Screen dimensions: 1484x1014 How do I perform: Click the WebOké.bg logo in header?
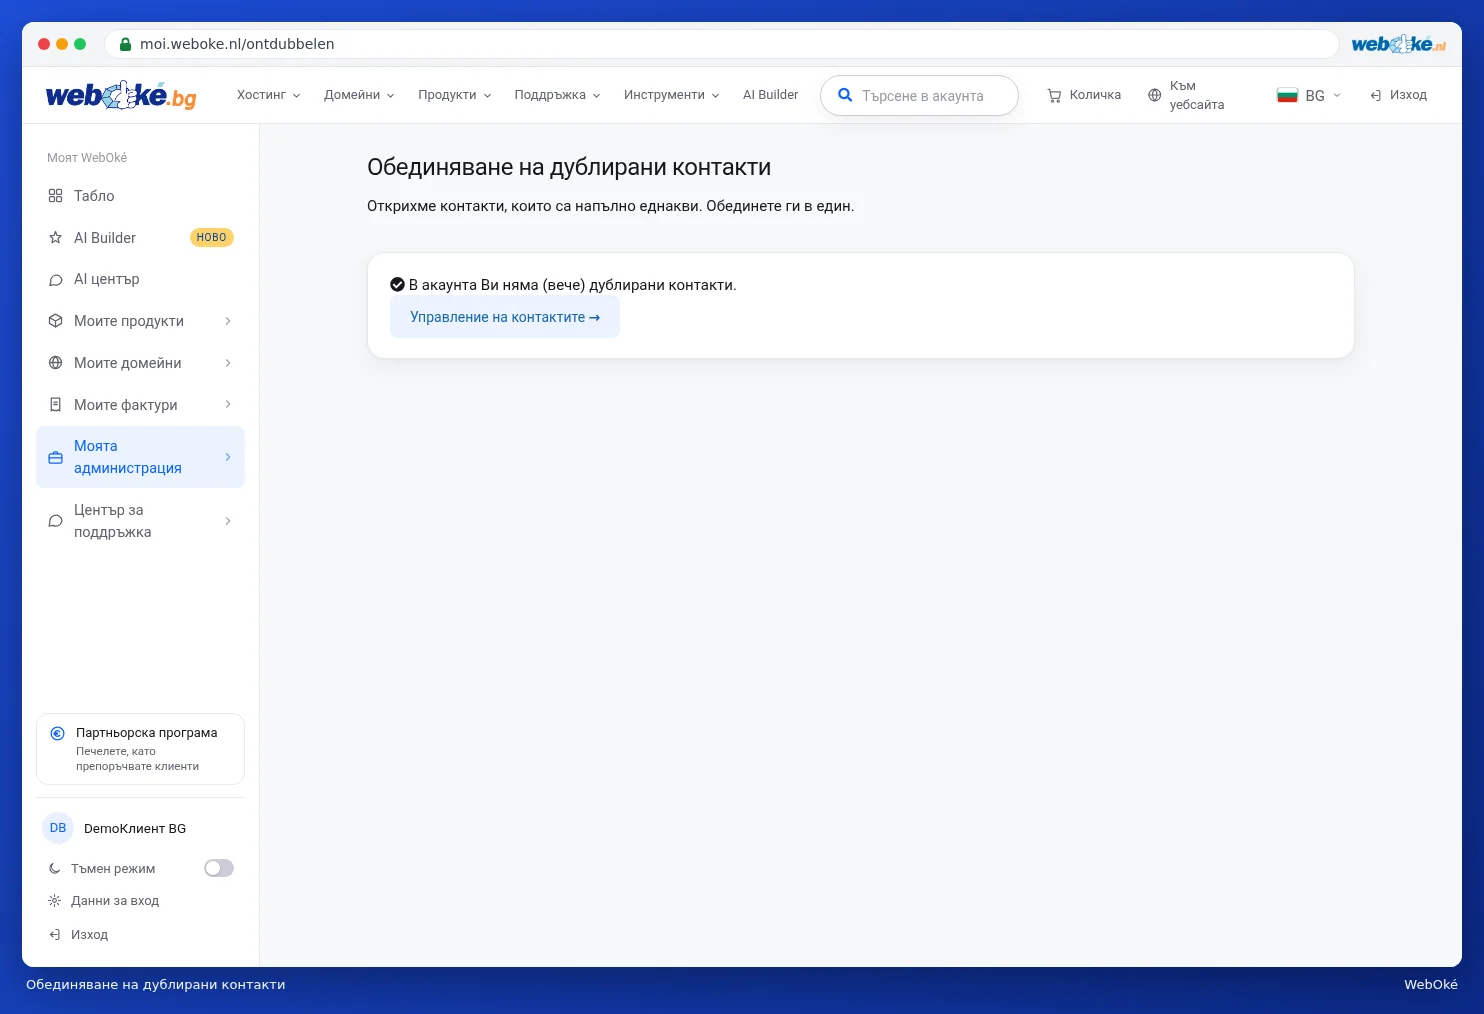point(121,95)
